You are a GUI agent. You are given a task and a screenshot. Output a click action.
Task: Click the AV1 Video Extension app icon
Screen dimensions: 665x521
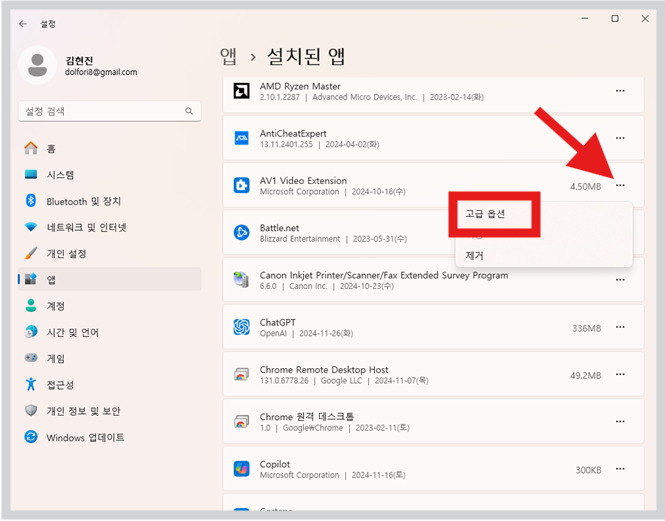[x=241, y=185]
